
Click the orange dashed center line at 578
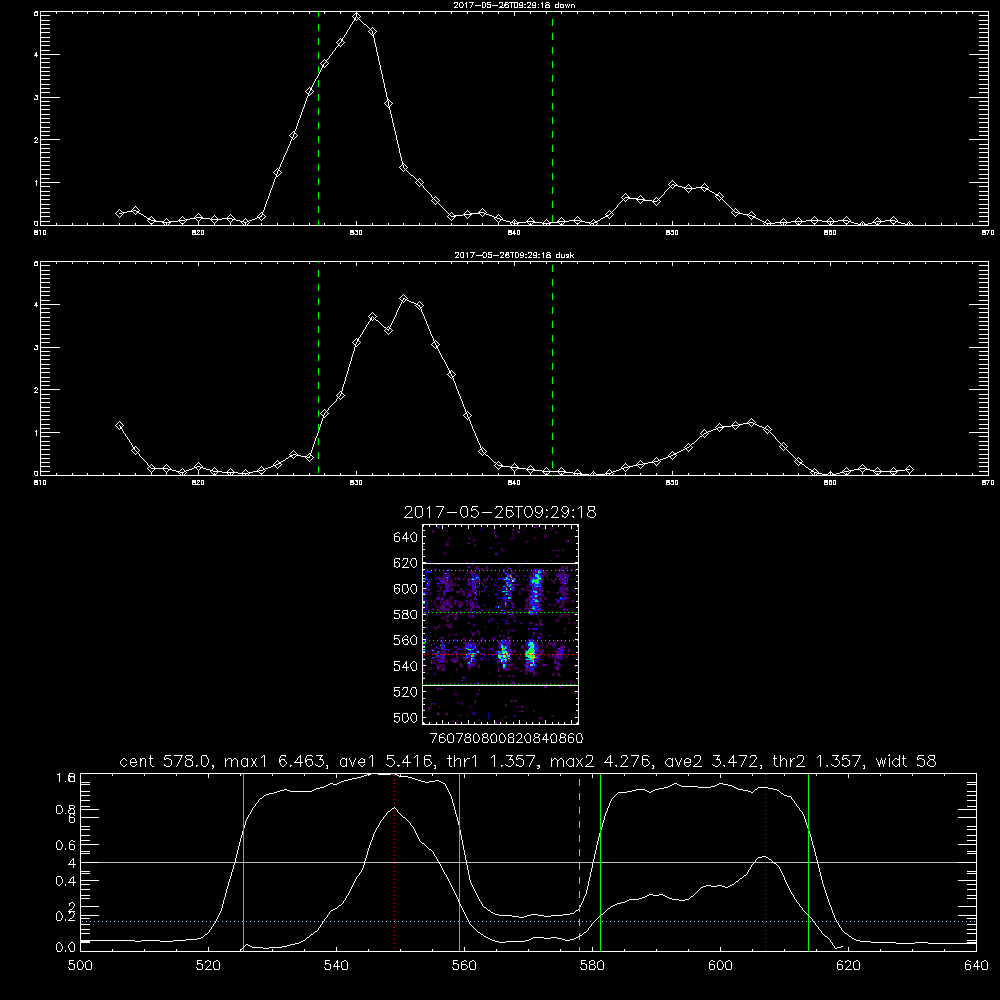[580, 861]
